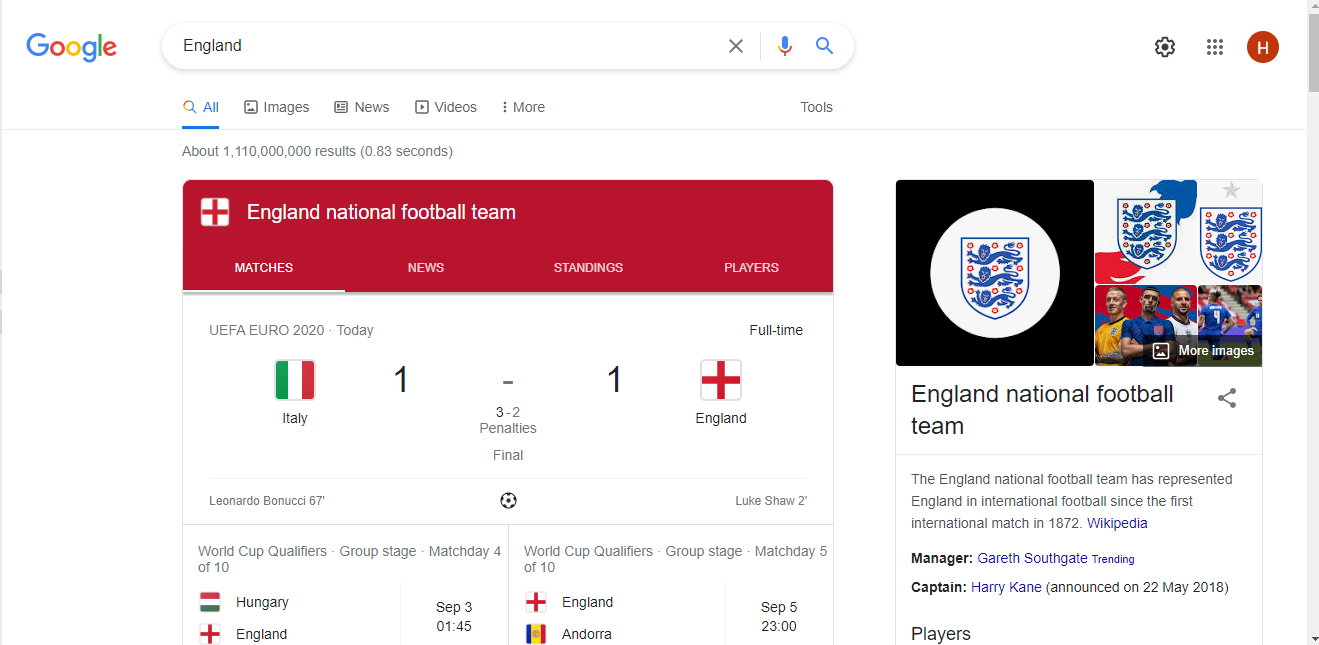Open the STANDINGS tab
This screenshot has width=1319, height=645.
(x=588, y=268)
